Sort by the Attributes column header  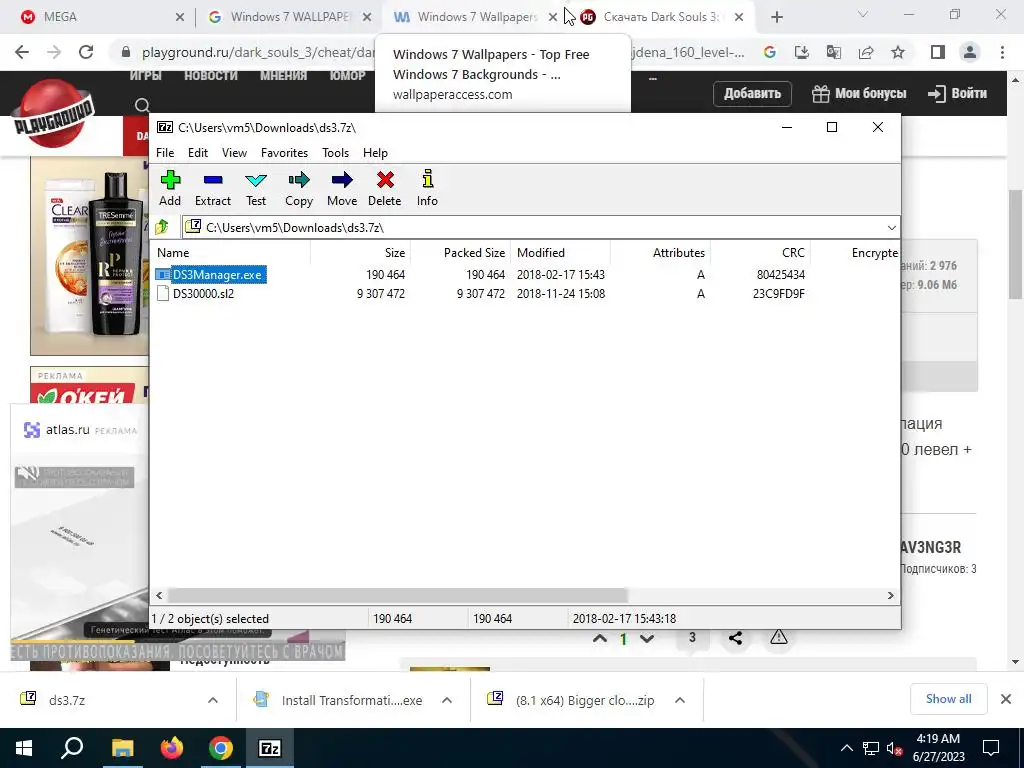click(x=660, y=253)
